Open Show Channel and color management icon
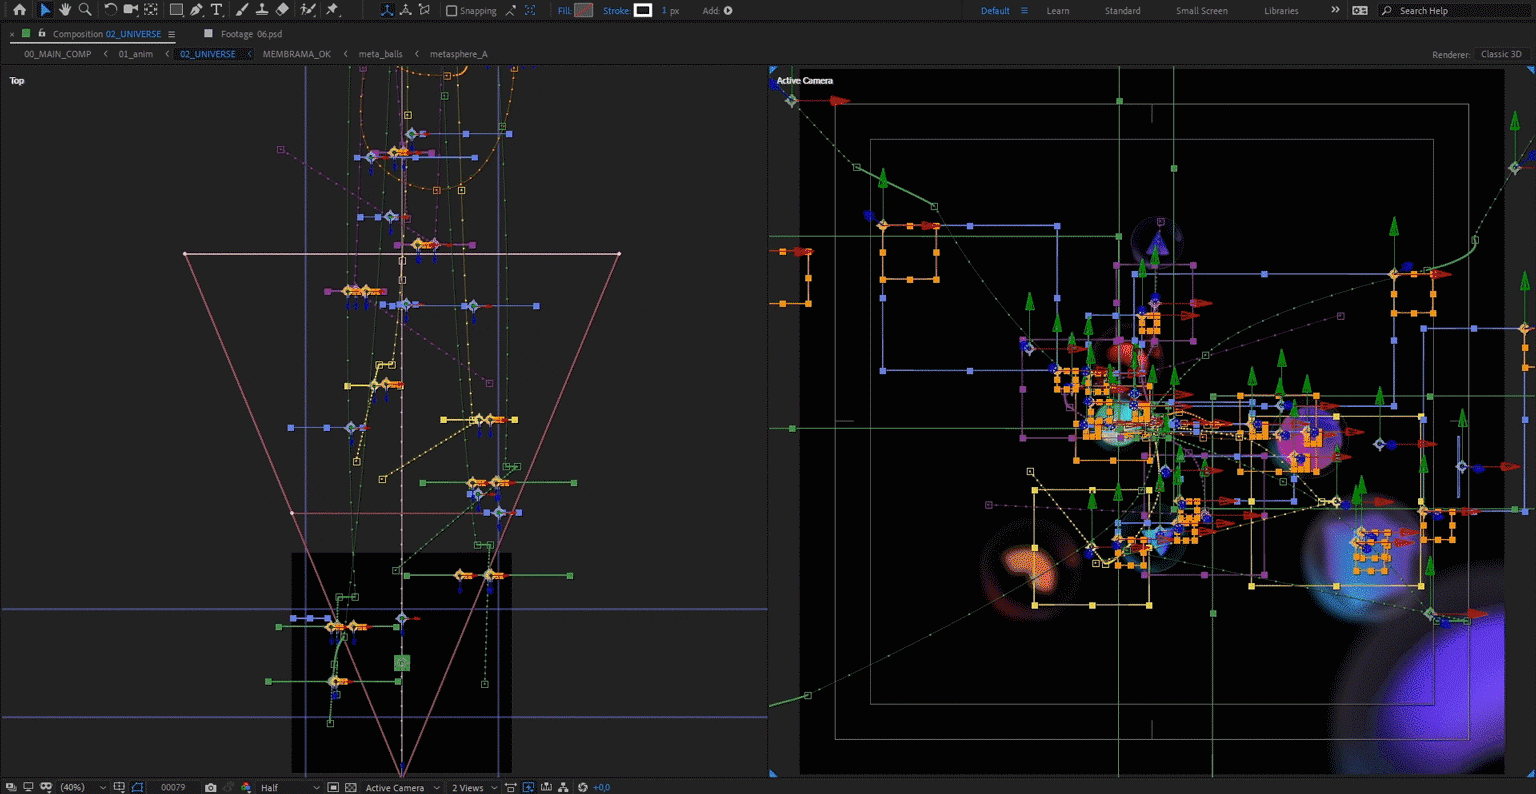This screenshot has width=1536, height=794. pyautogui.click(x=246, y=787)
